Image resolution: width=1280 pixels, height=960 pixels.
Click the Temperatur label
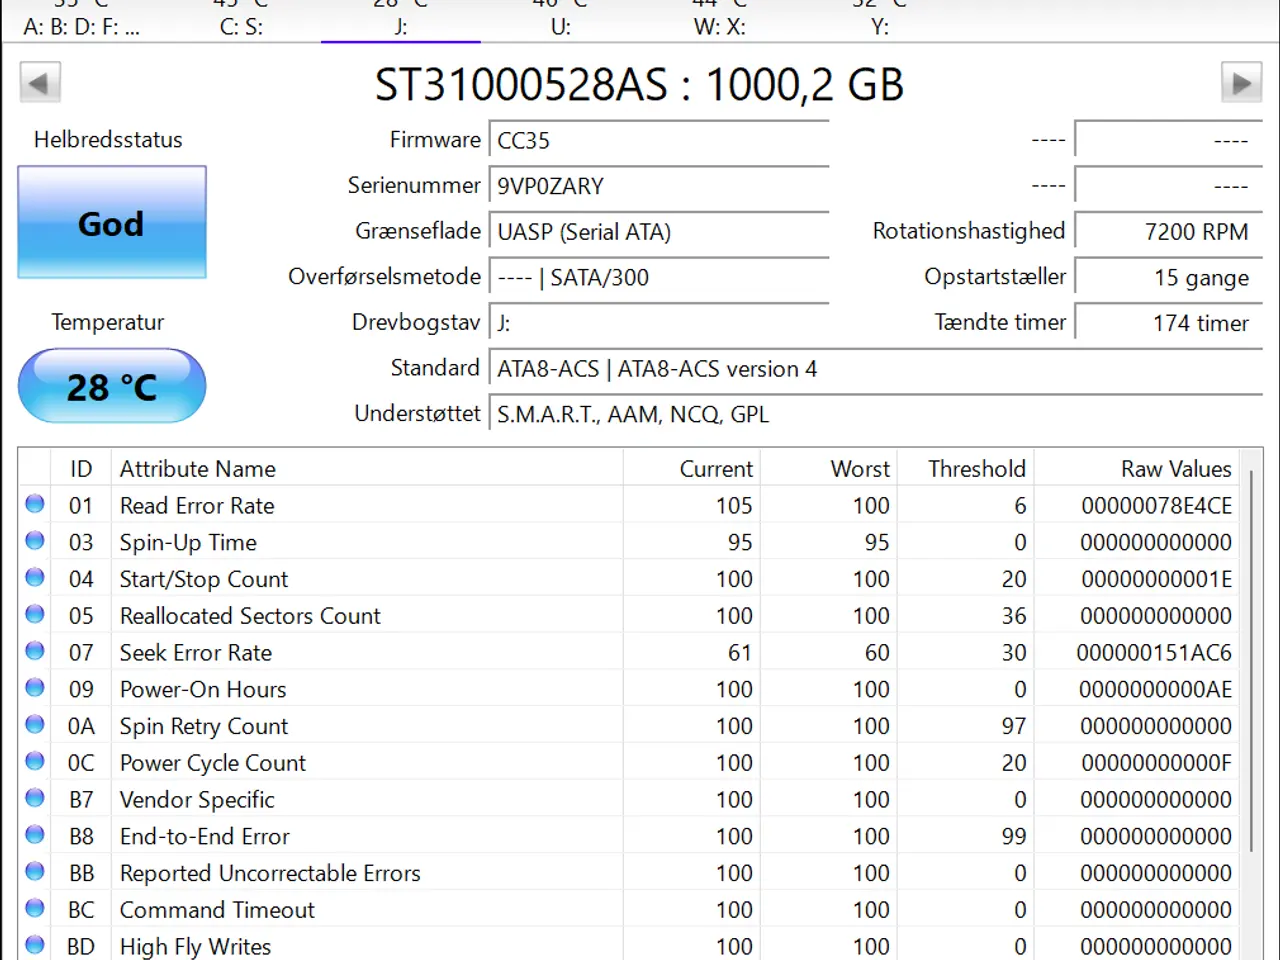point(107,322)
